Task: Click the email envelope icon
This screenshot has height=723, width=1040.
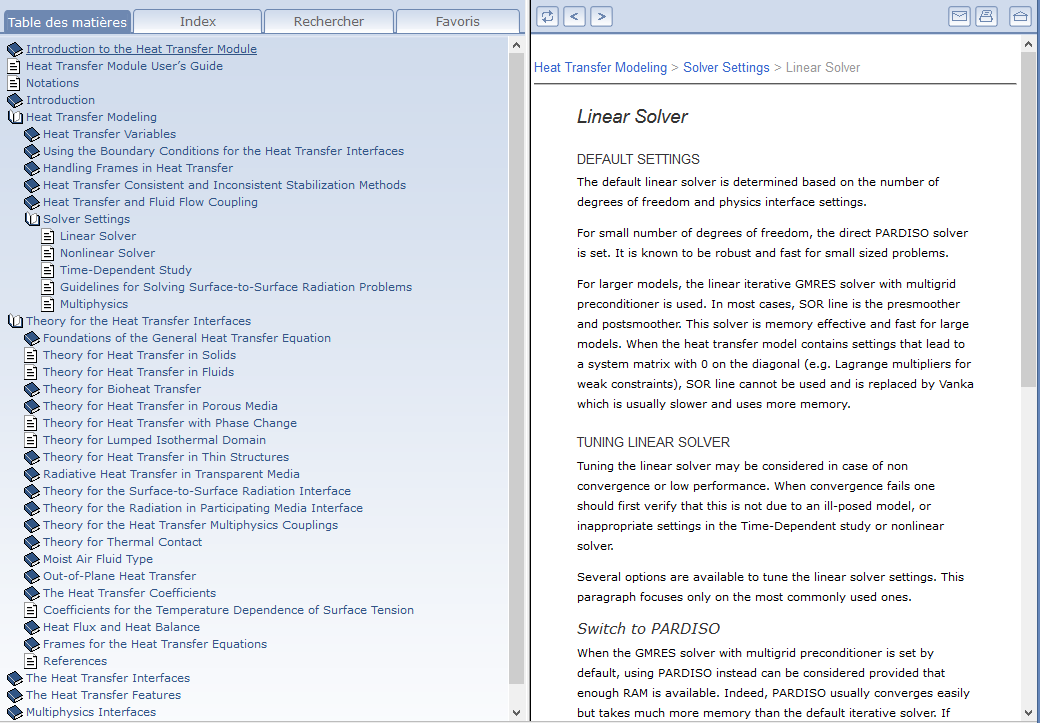Action: [x=960, y=16]
